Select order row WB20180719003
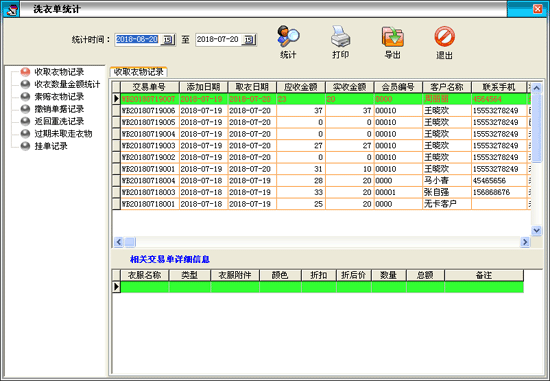550x381 pixels. (321, 146)
